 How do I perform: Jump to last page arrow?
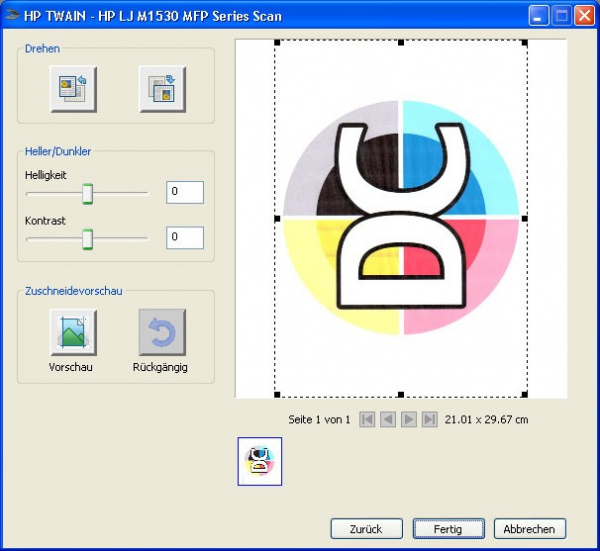point(430,420)
